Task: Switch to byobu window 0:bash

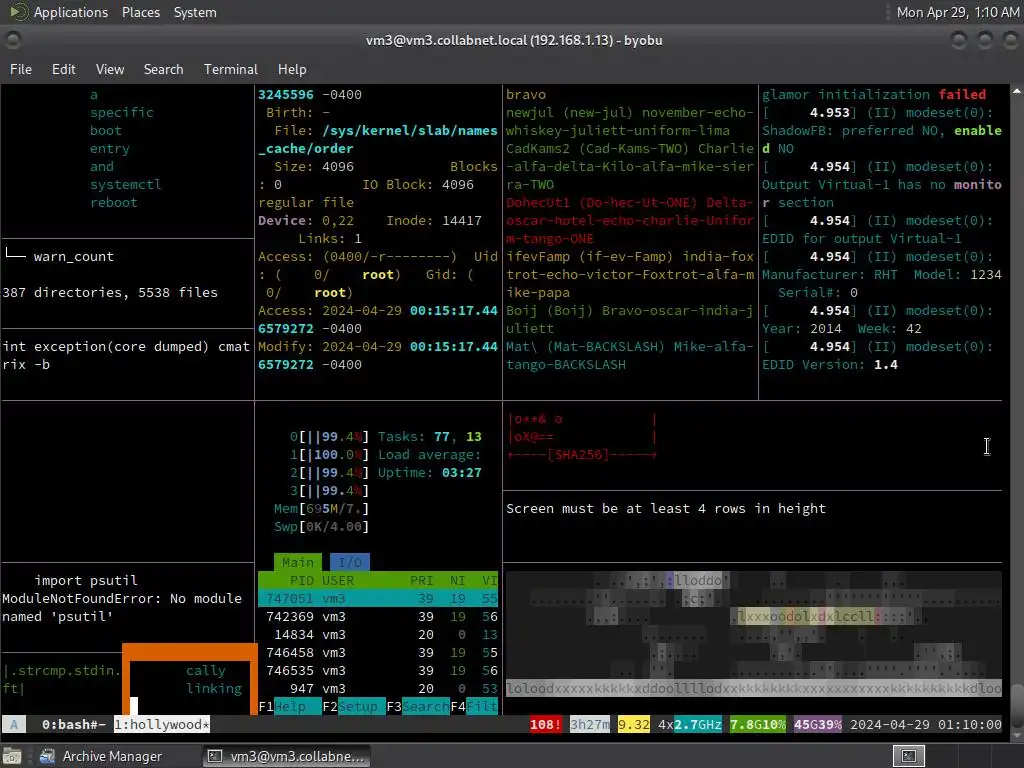Action: (x=73, y=724)
